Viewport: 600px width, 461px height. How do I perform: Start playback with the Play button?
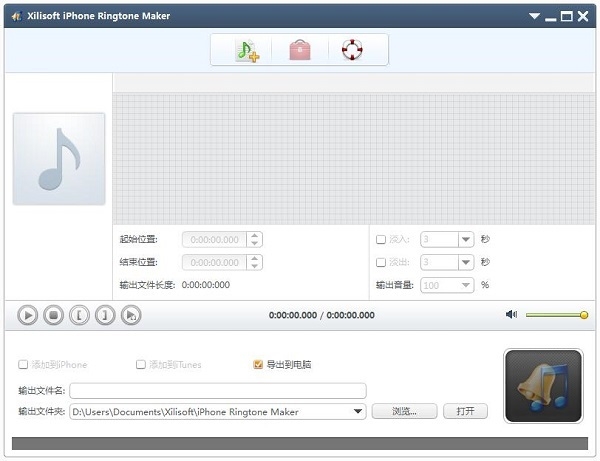click(x=28, y=315)
